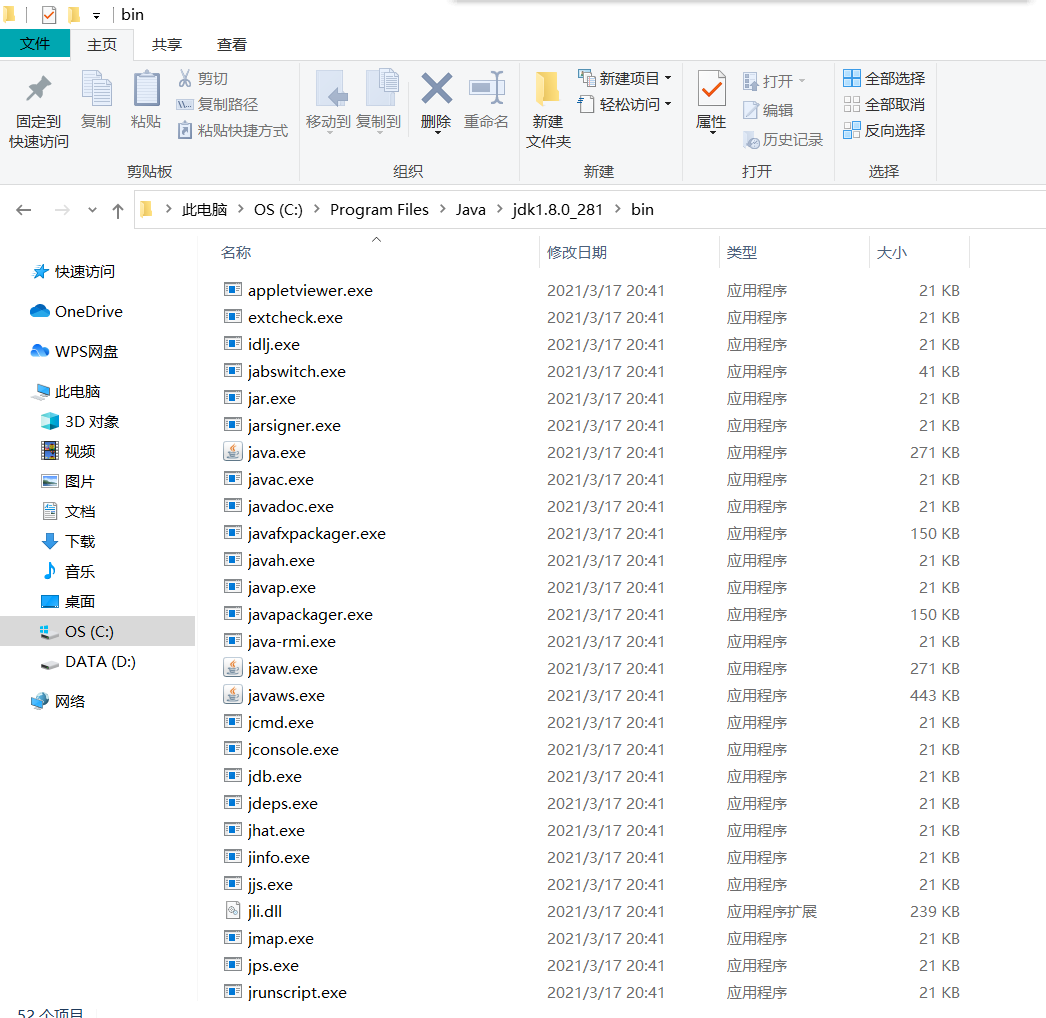Click the Edit icon in Open group
This screenshot has width=1046, height=1018.
pos(750,110)
